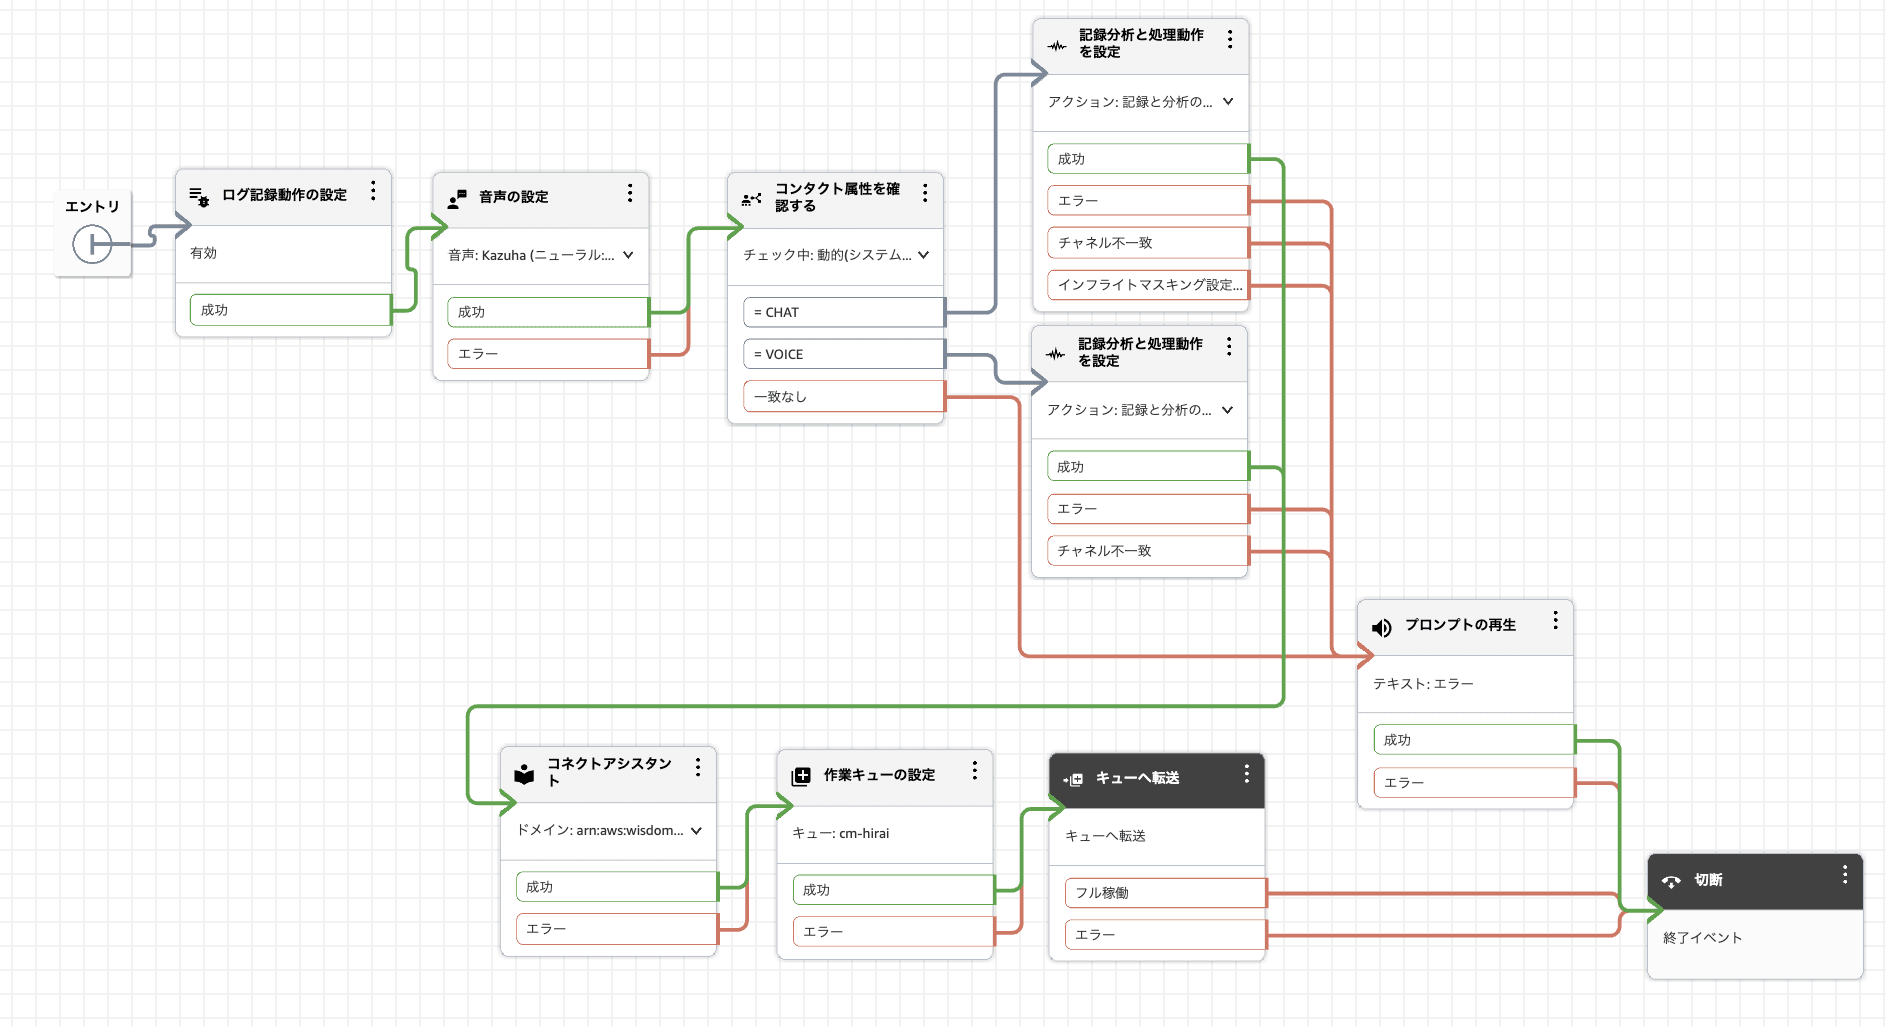Image resolution: width=1886 pixels, height=1026 pixels.
Task: Click the 作業キューの設定 queue icon
Action: [x=800, y=775]
